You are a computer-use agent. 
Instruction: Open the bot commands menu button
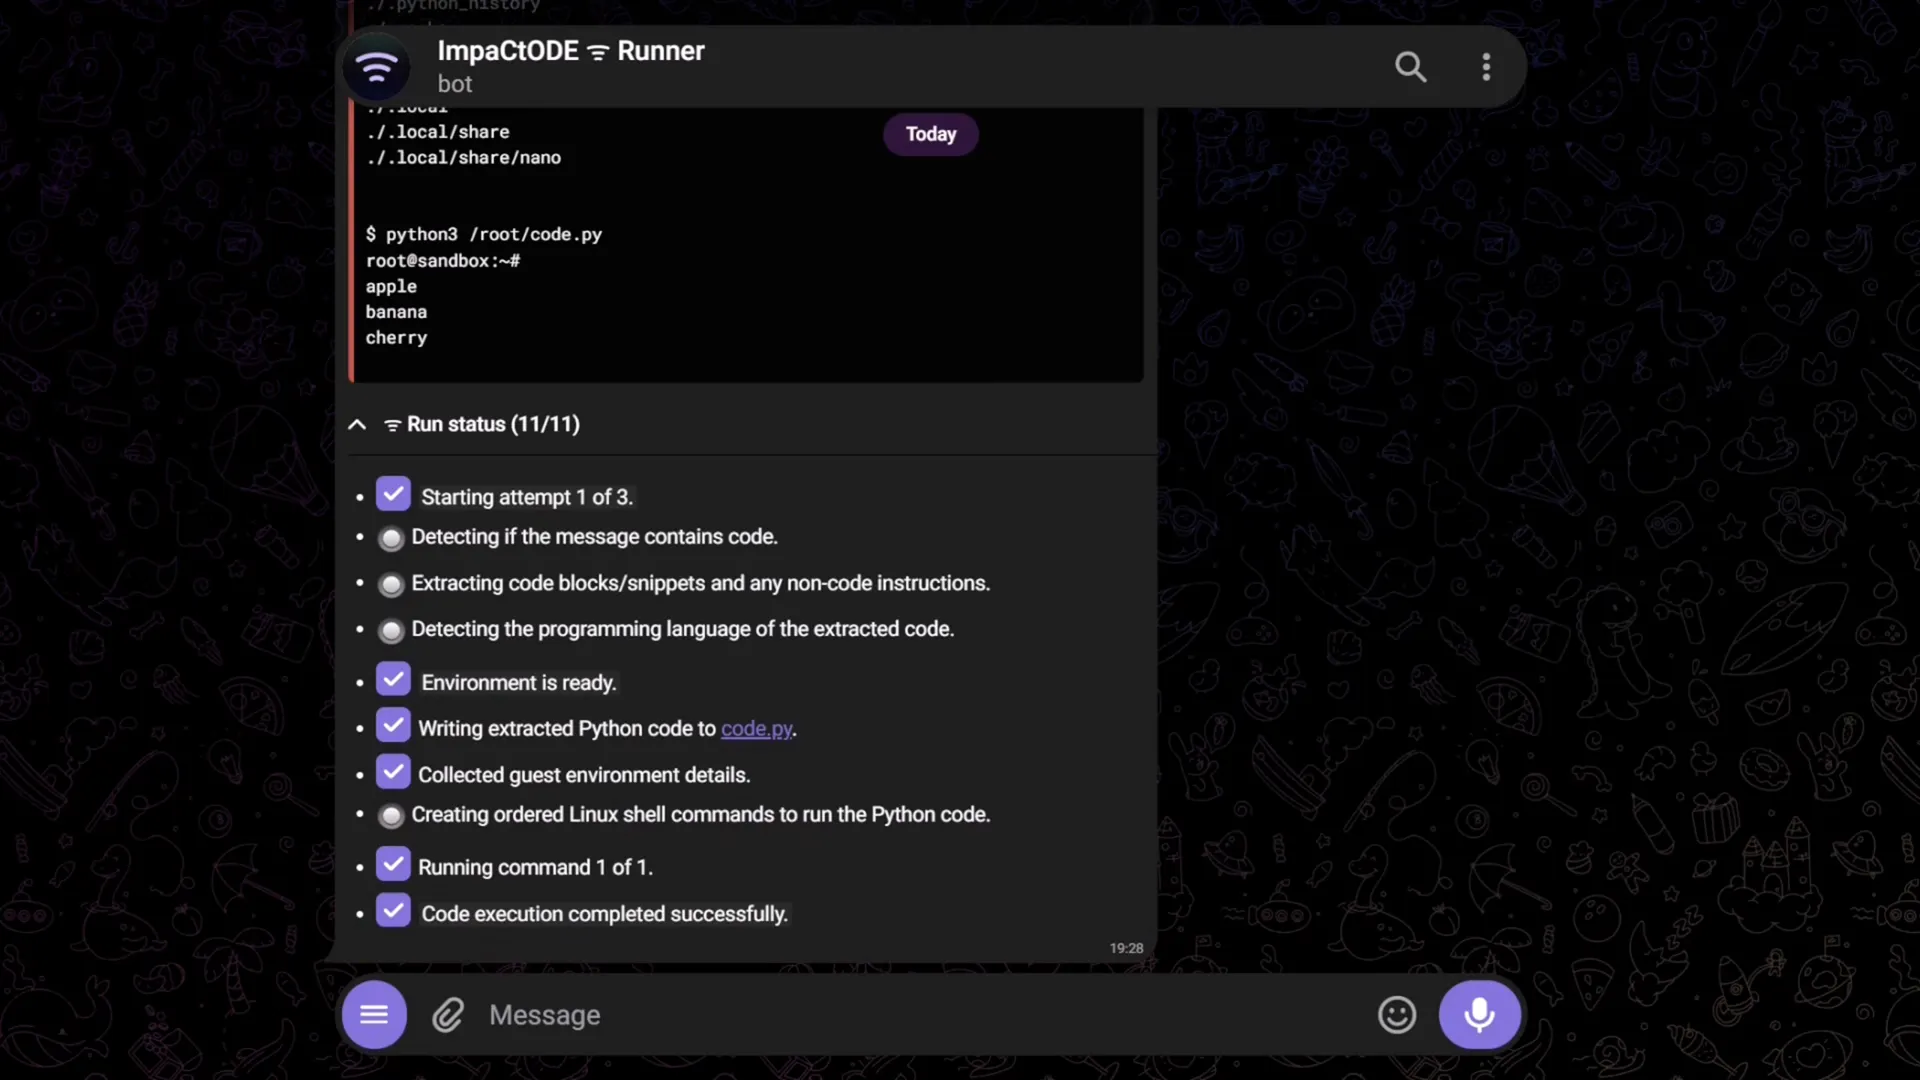[x=374, y=1014]
